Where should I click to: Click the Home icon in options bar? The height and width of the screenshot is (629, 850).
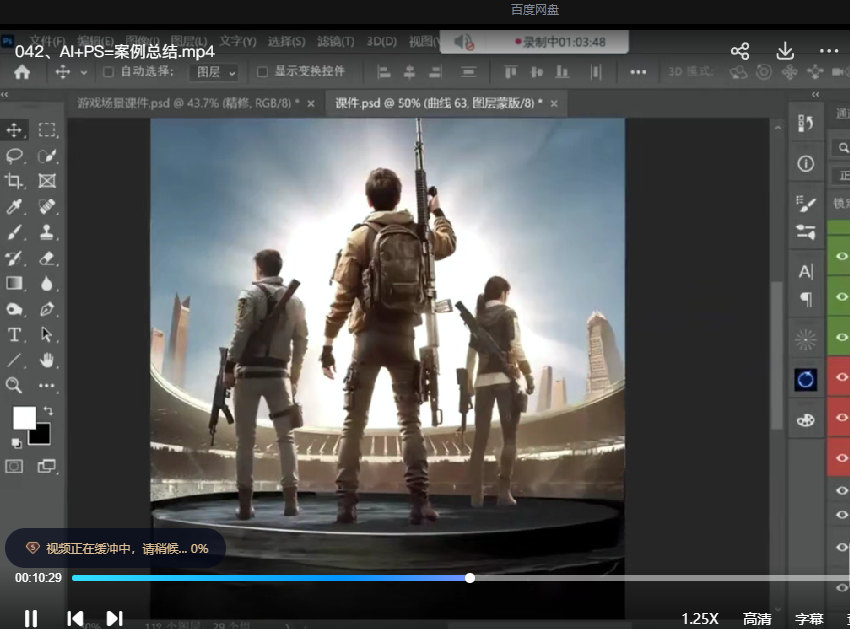[22, 72]
